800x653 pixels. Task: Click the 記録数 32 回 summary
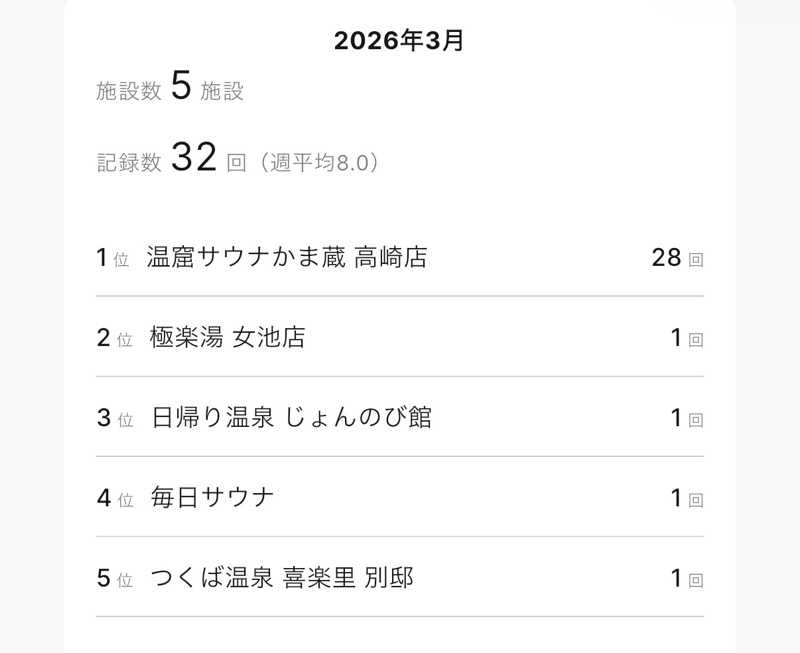[172, 157]
